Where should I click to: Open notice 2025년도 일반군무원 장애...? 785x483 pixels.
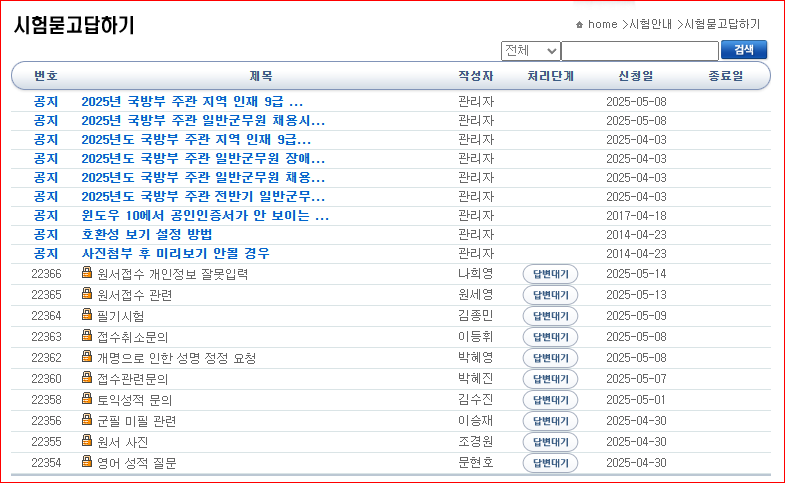click(203, 159)
